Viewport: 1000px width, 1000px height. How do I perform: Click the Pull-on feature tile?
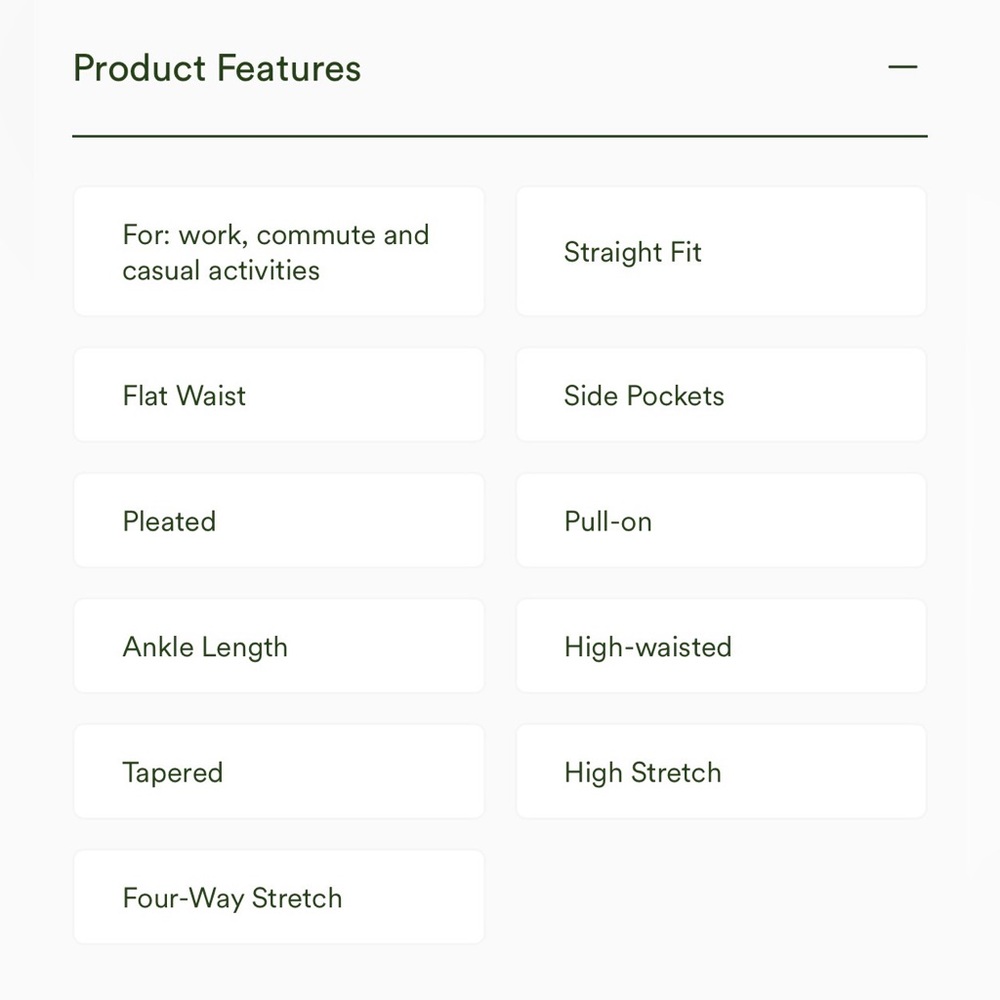pyautogui.click(x=721, y=521)
